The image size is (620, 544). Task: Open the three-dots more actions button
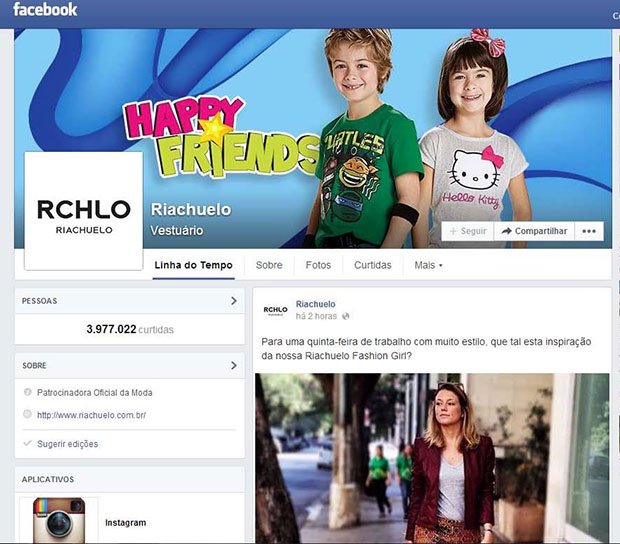589,231
